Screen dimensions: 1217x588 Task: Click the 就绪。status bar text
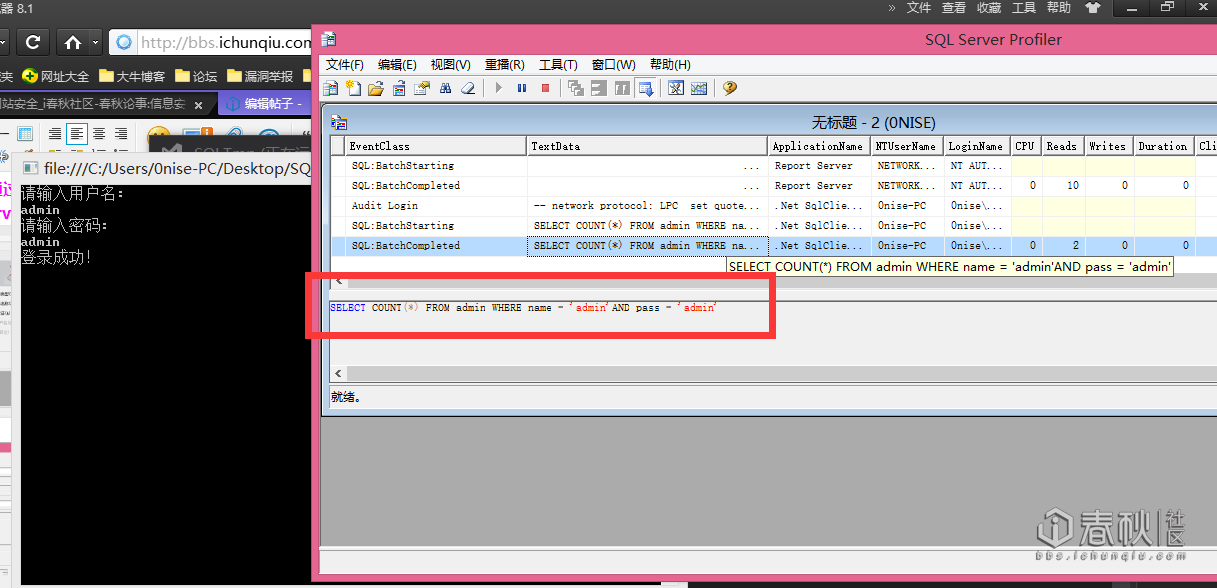[346, 397]
